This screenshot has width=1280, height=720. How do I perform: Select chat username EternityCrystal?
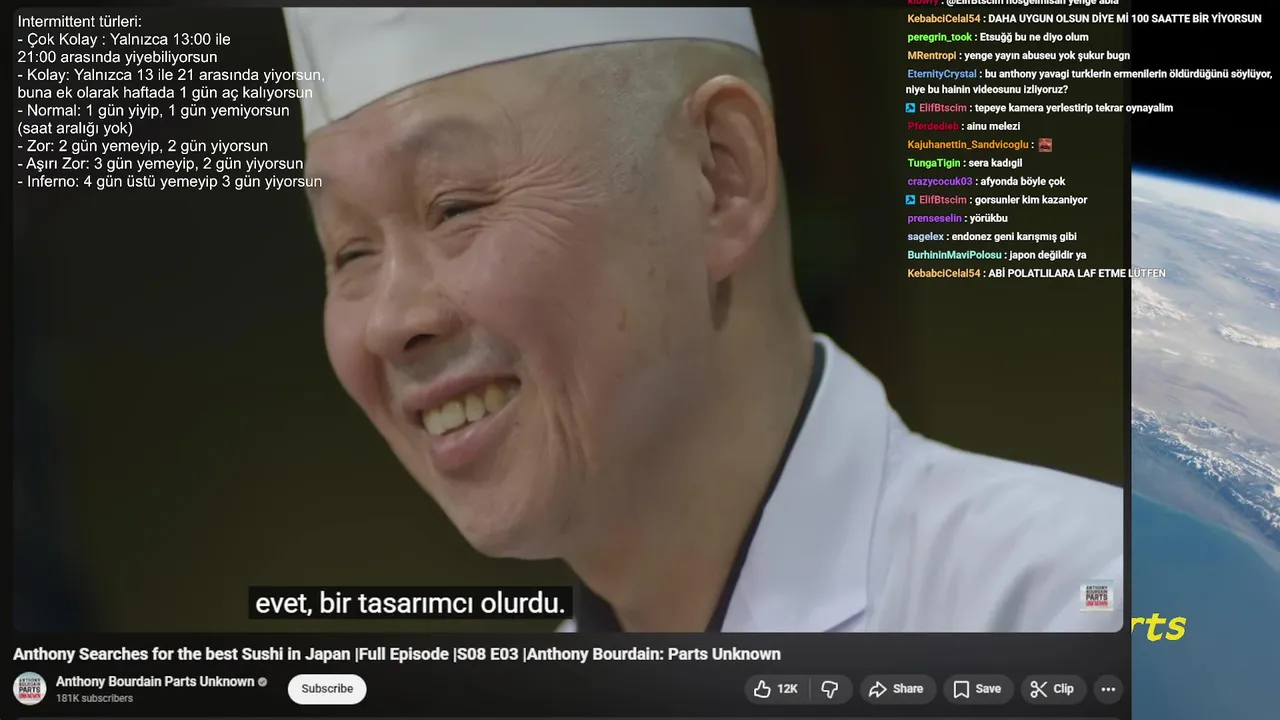tap(942, 74)
